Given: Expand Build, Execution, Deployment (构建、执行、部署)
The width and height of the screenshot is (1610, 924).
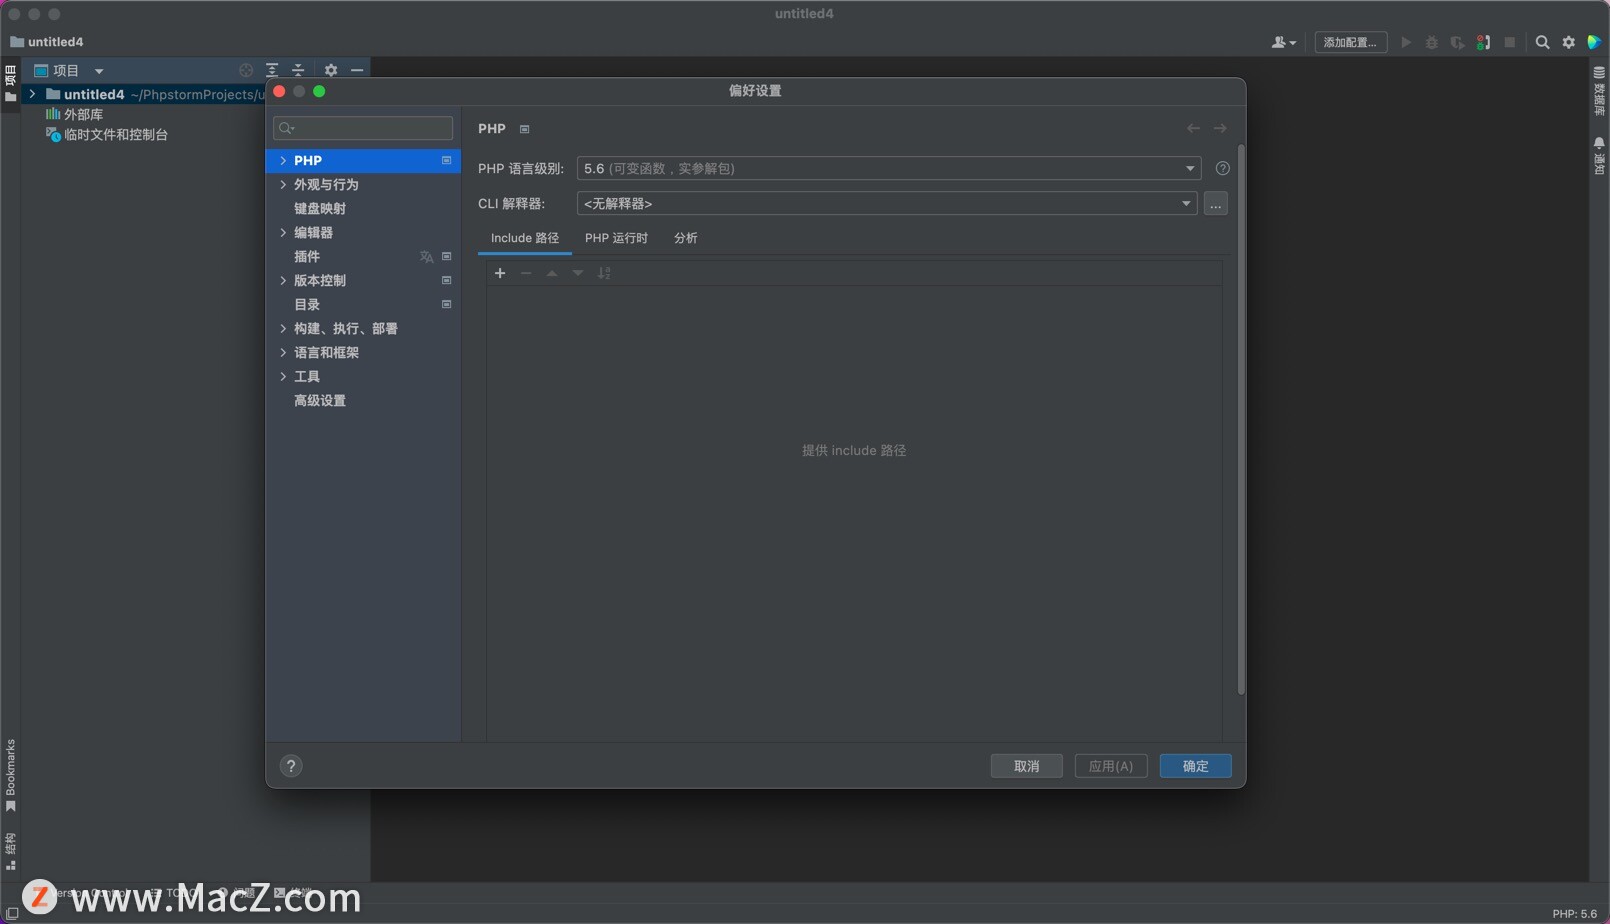Looking at the screenshot, I should click(283, 328).
